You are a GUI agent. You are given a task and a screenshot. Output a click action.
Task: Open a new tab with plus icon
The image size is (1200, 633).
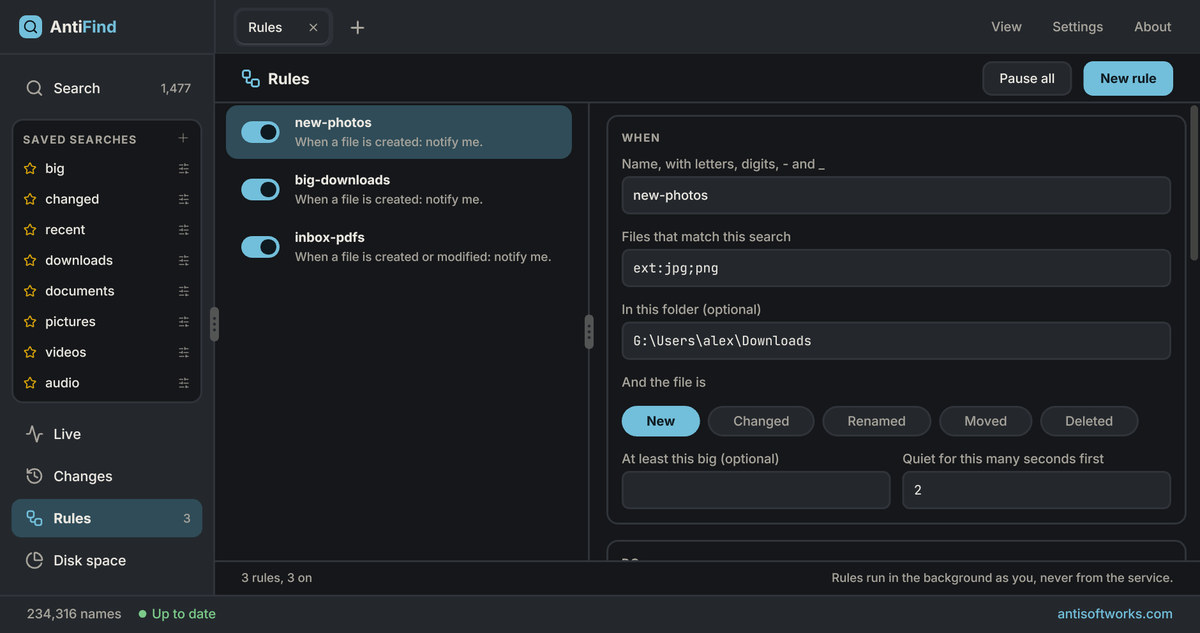357,27
